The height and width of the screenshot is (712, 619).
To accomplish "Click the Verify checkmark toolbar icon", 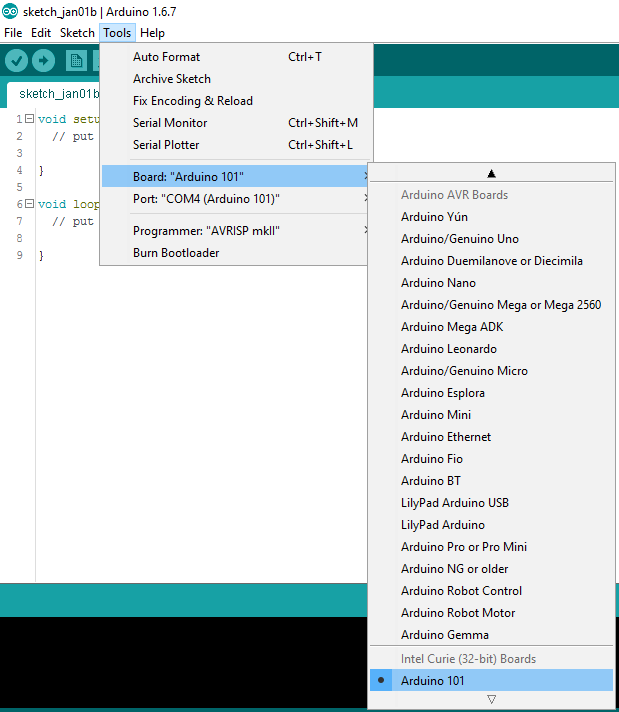I will 16,60.
